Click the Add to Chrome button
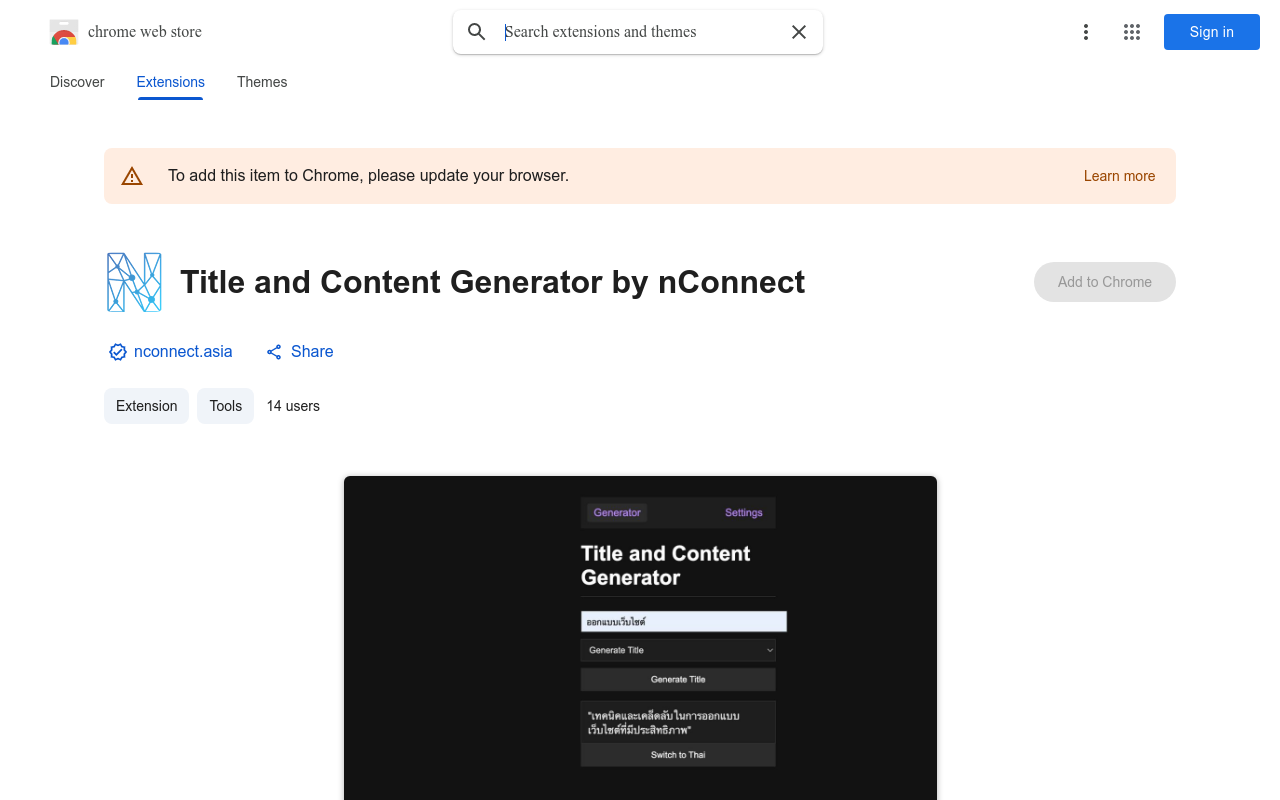Screen dimensions: 1280x800 click(1105, 282)
